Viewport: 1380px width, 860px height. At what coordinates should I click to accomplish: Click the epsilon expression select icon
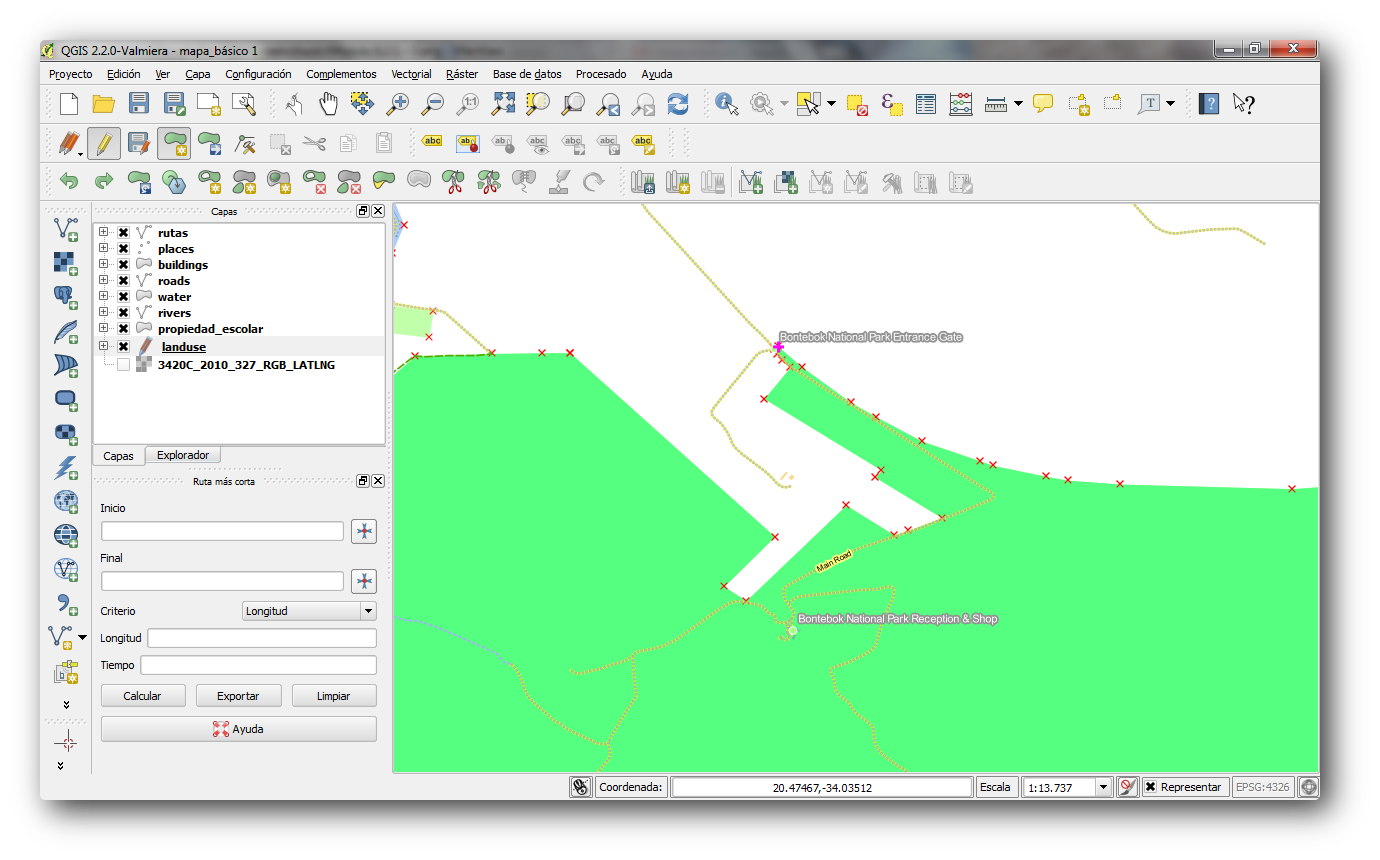click(x=891, y=103)
